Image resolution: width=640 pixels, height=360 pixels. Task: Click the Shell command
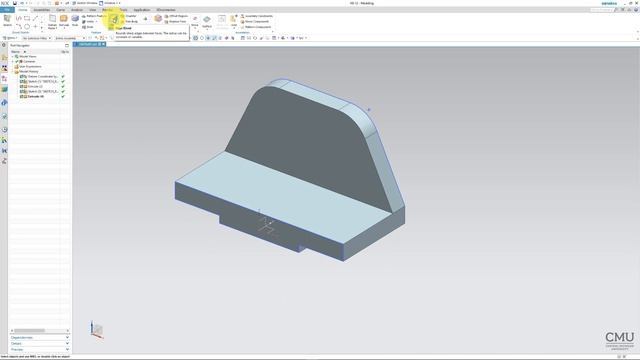[89, 27]
